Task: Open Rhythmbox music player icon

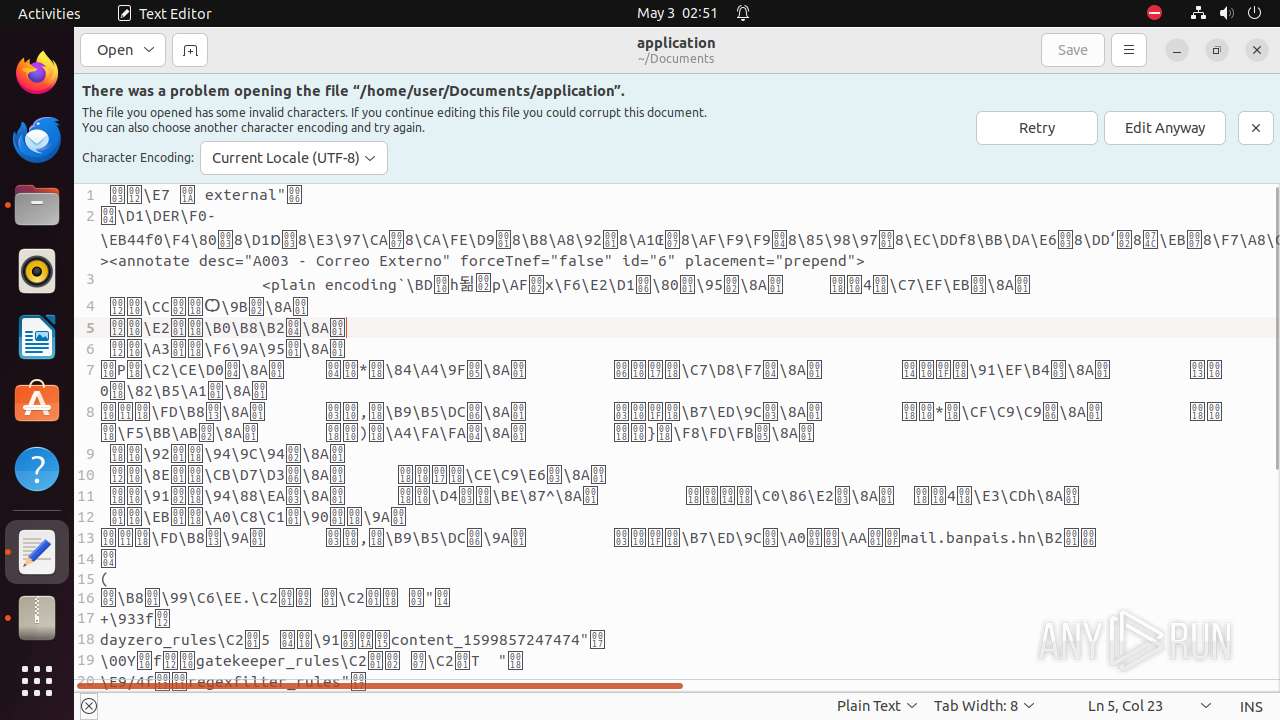Action: (x=37, y=271)
